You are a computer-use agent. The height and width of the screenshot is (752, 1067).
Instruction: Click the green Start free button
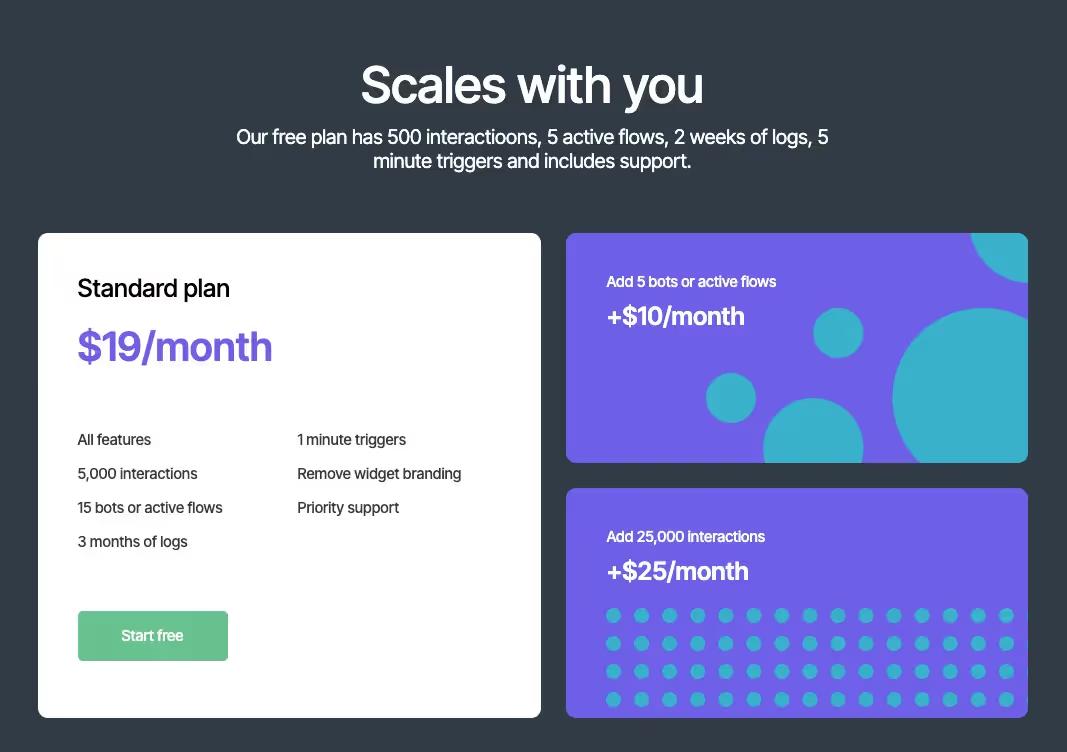coord(152,636)
